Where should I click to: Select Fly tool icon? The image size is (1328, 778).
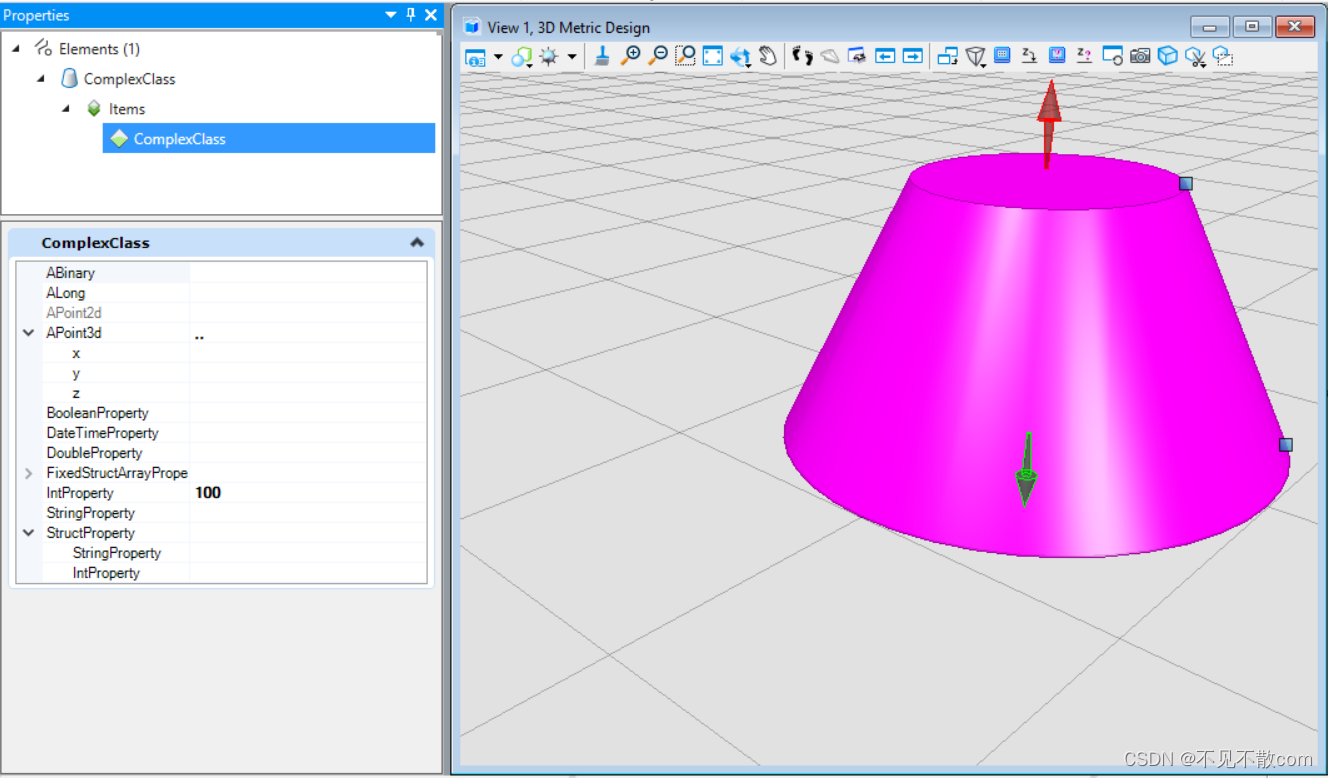click(830, 56)
